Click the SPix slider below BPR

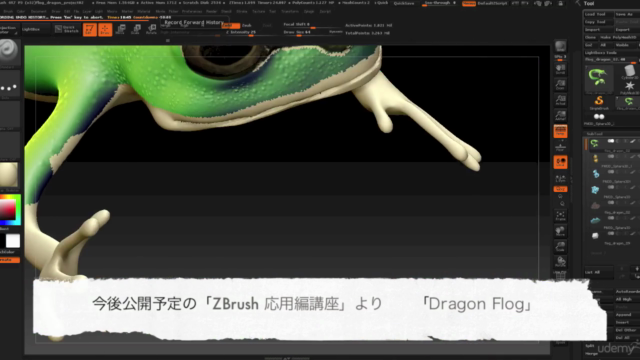click(560, 58)
